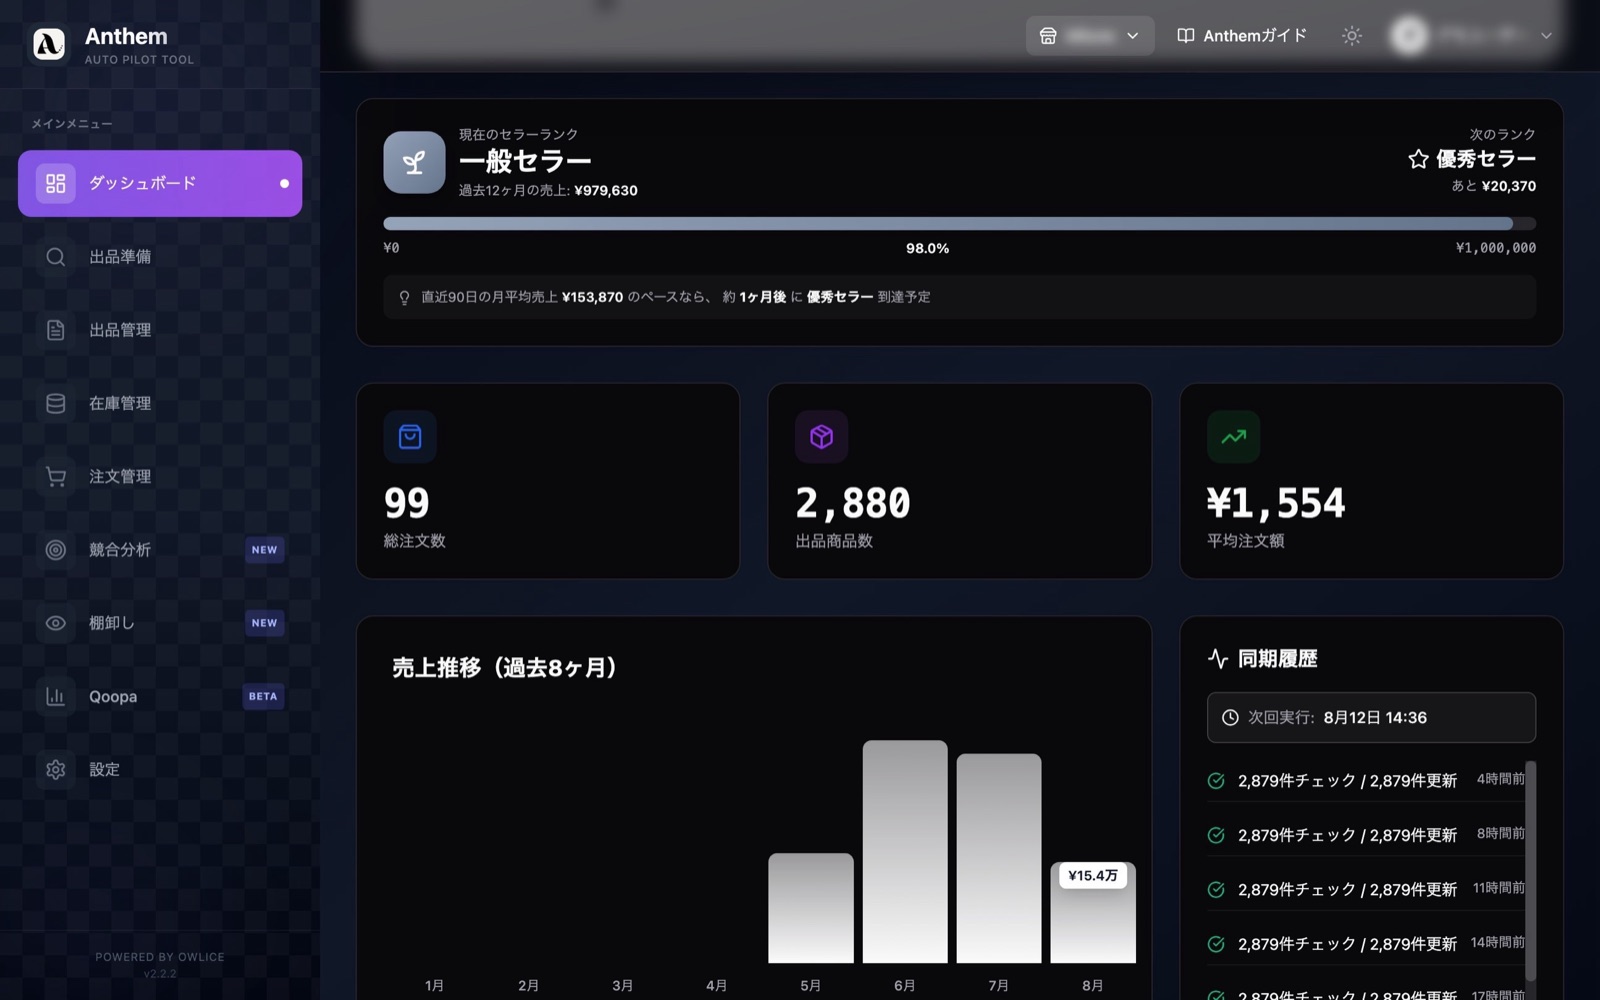Click the 出品商品数 2,880 value
1600x1000 pixels.
coord(853,503)
